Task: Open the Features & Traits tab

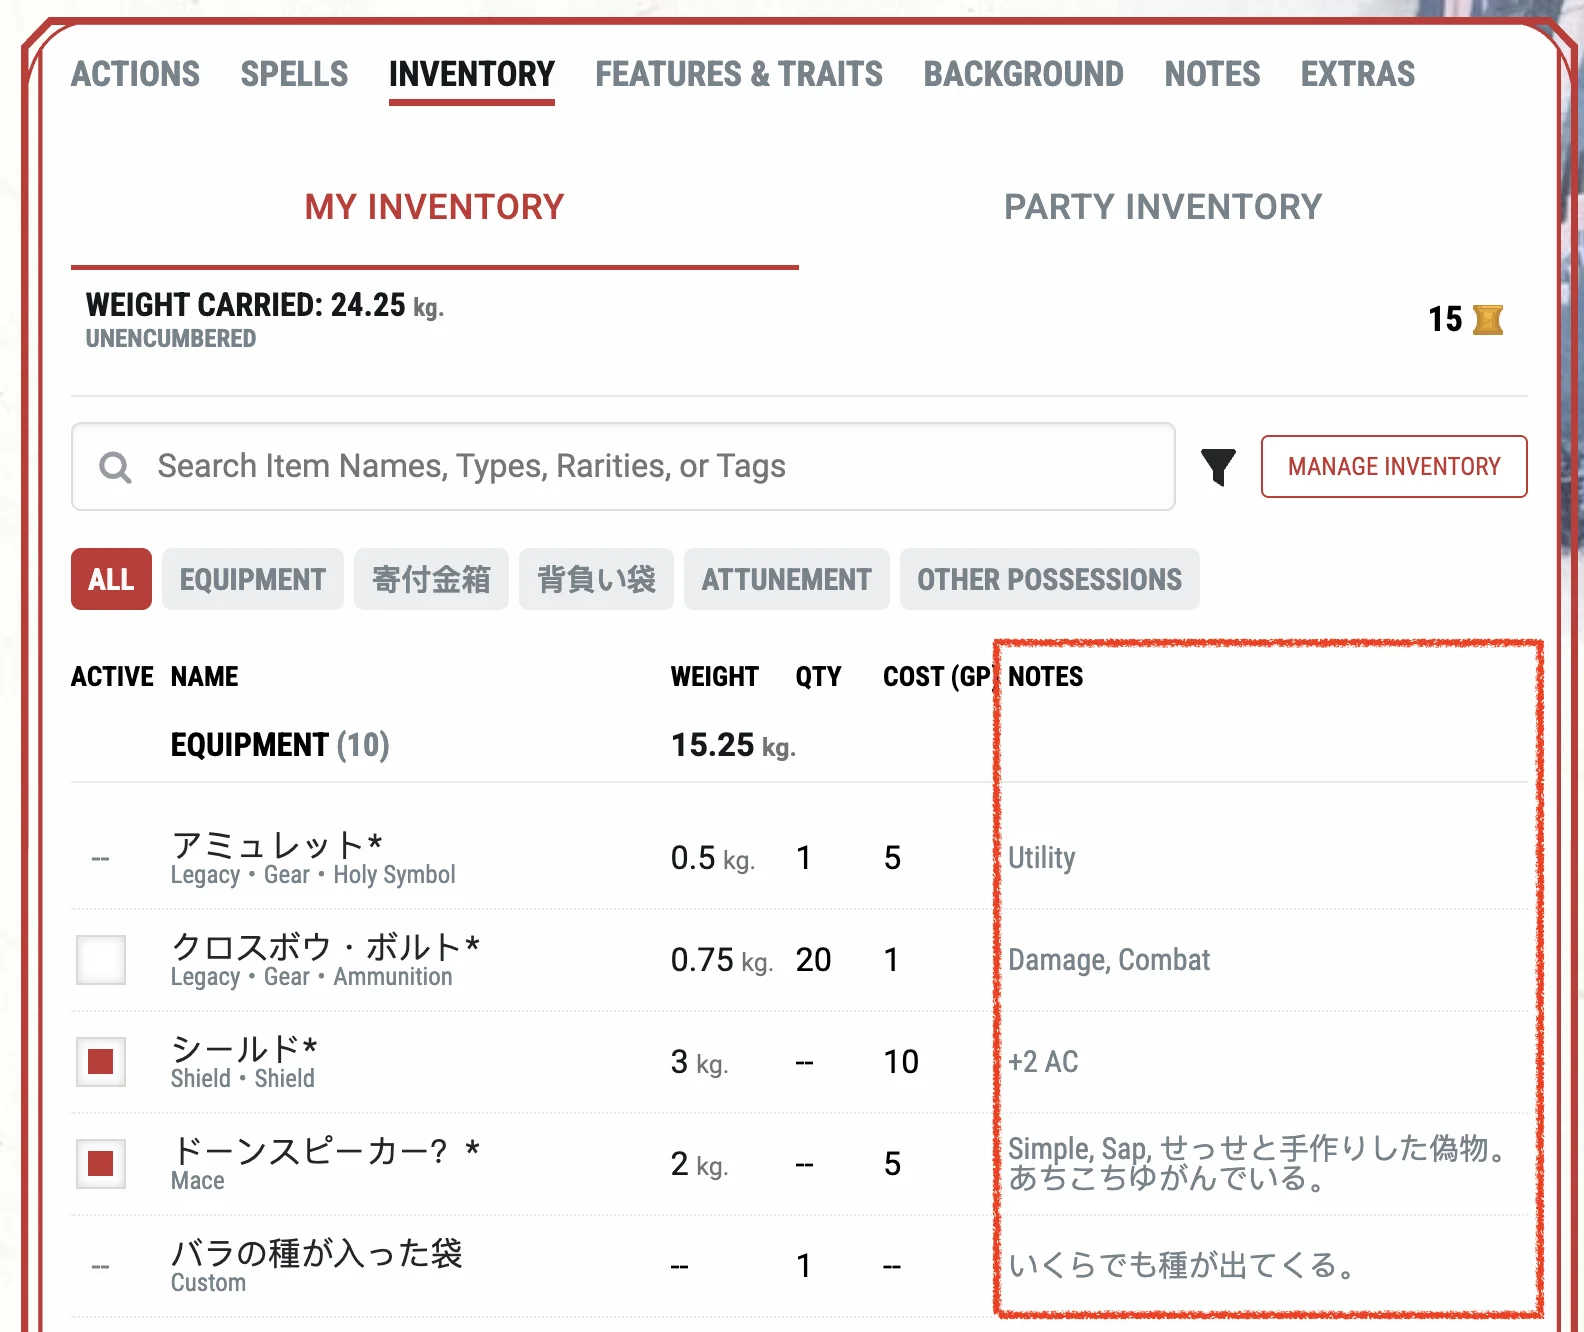Action: point(738,74)
